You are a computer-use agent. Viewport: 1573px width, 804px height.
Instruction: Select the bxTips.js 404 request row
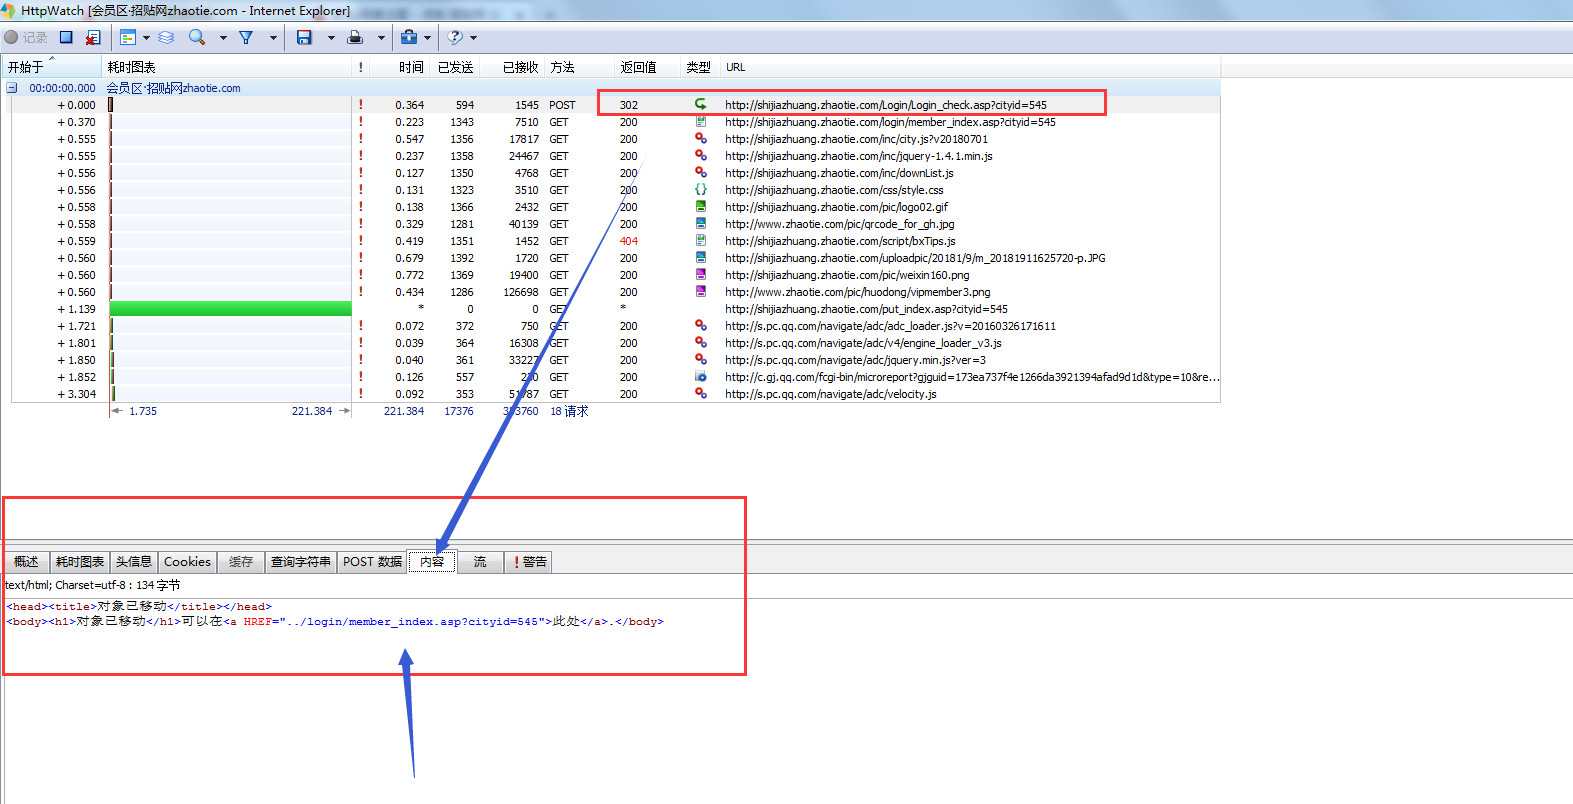tap(840, 241)
